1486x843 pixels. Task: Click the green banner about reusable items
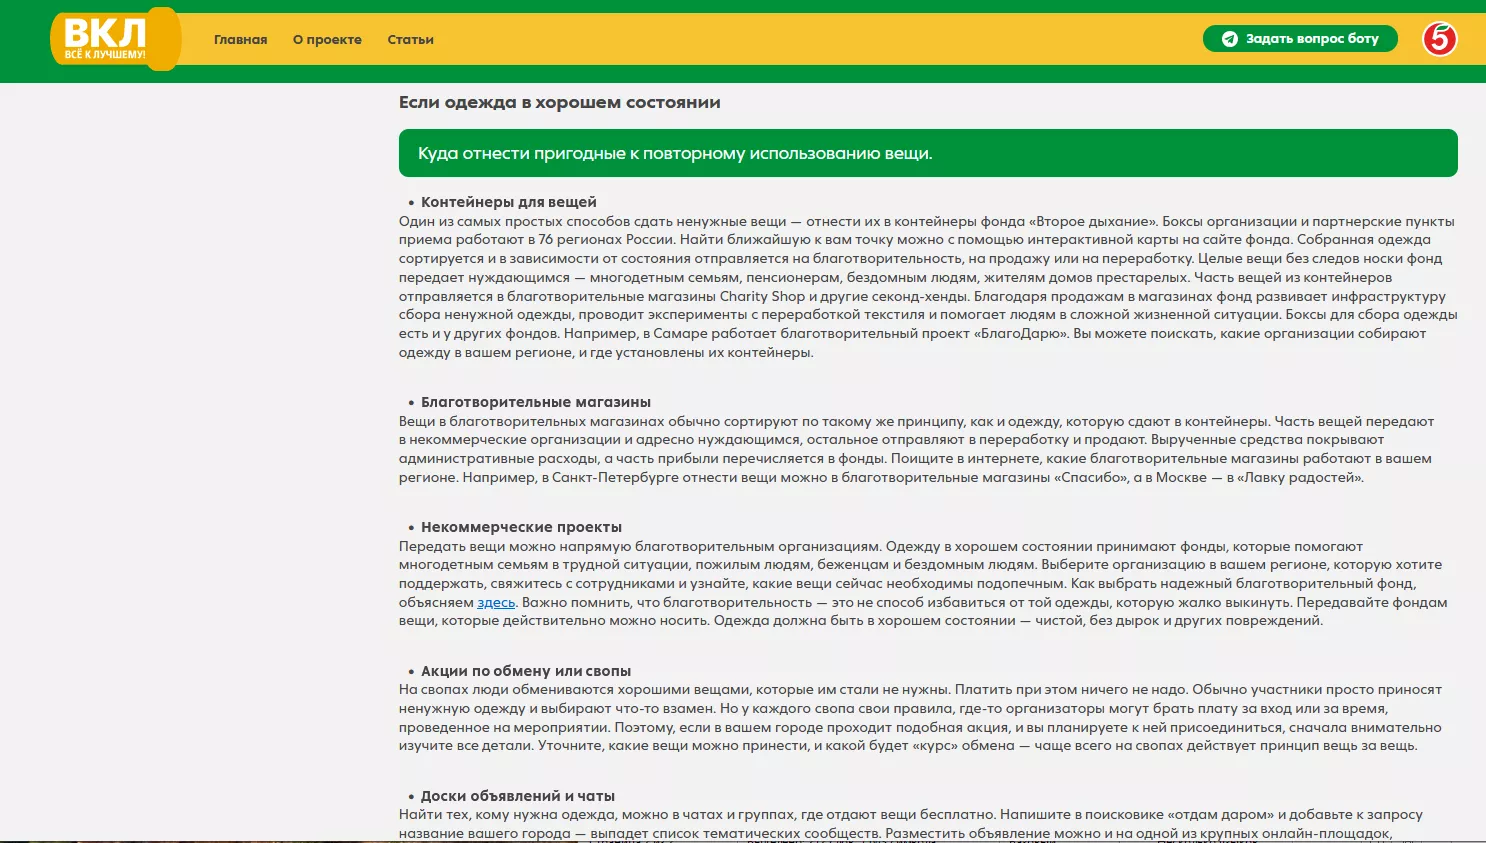pos(927,153)
